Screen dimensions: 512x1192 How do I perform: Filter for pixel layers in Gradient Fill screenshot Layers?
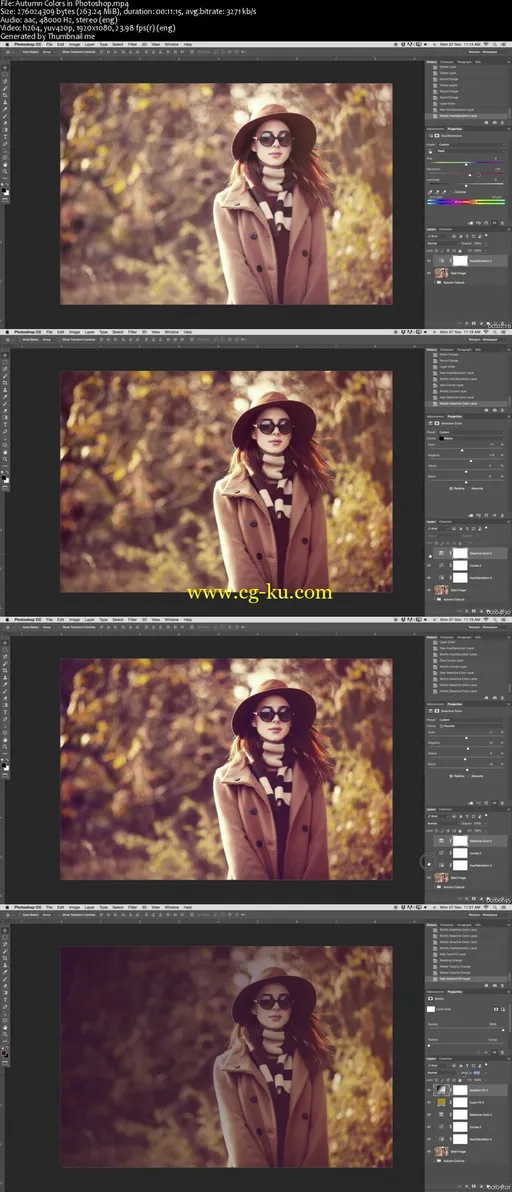(454, 1066)
